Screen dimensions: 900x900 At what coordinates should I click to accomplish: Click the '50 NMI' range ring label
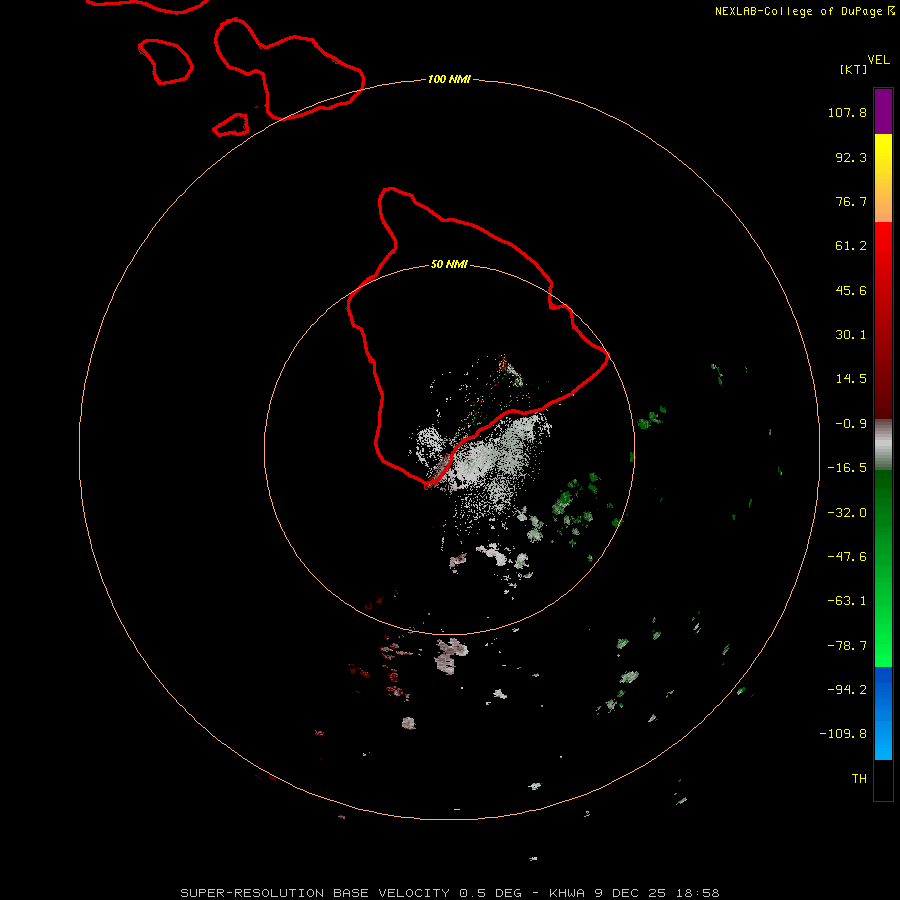pyautogui.click(x=449, y=264)
